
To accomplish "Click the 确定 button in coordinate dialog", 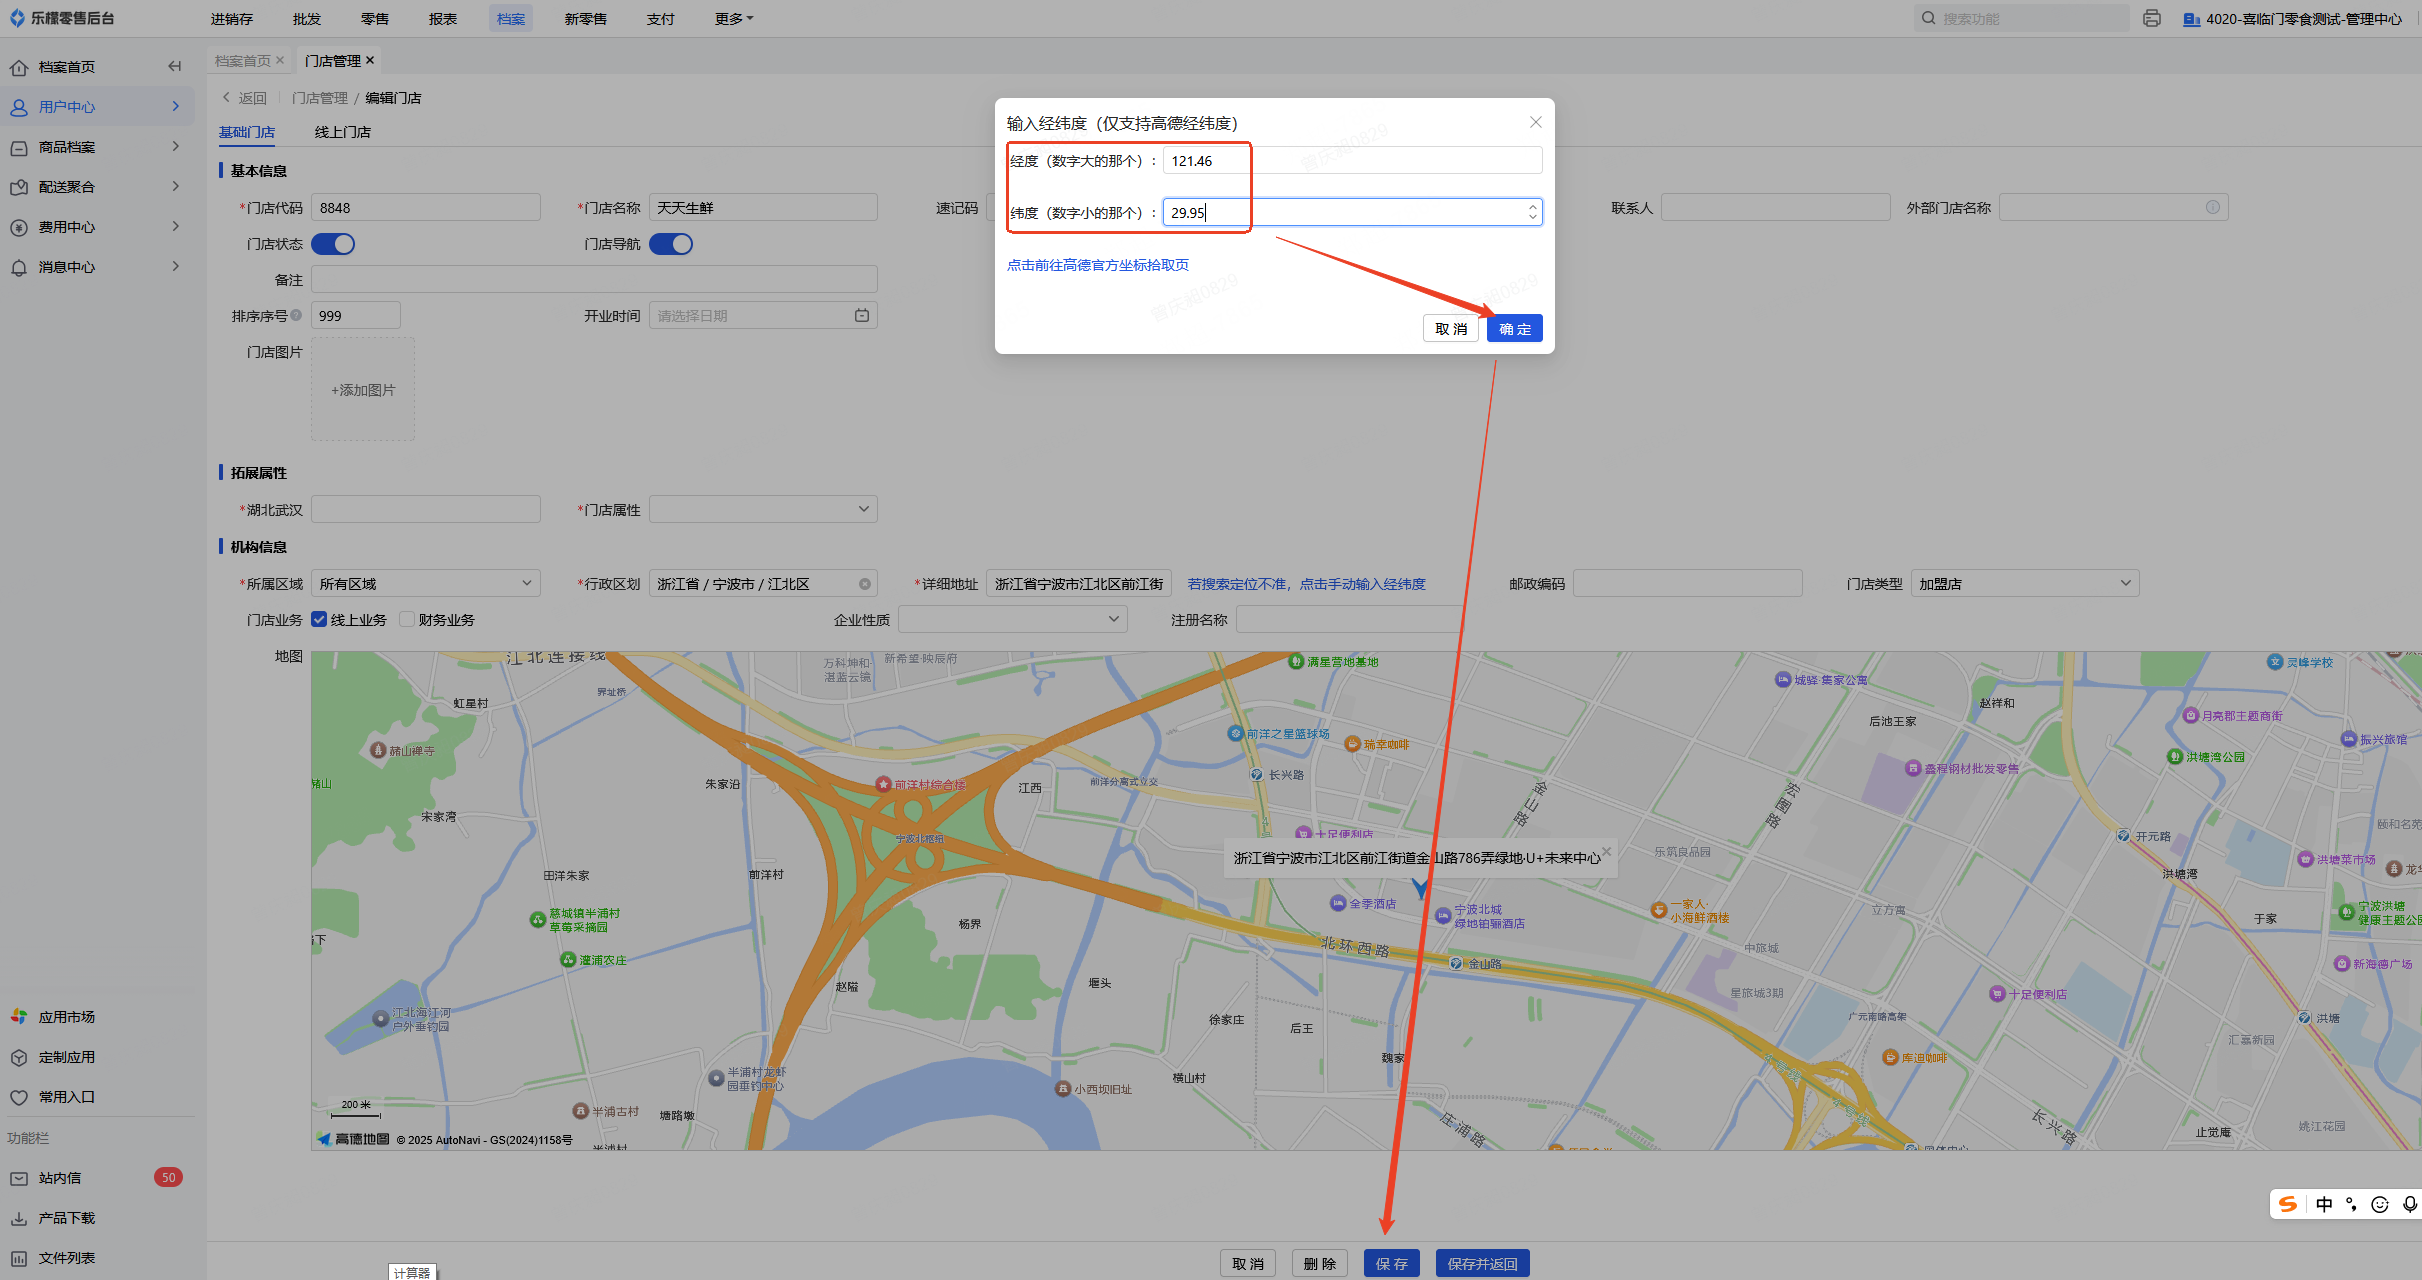I will (1514, 329).
